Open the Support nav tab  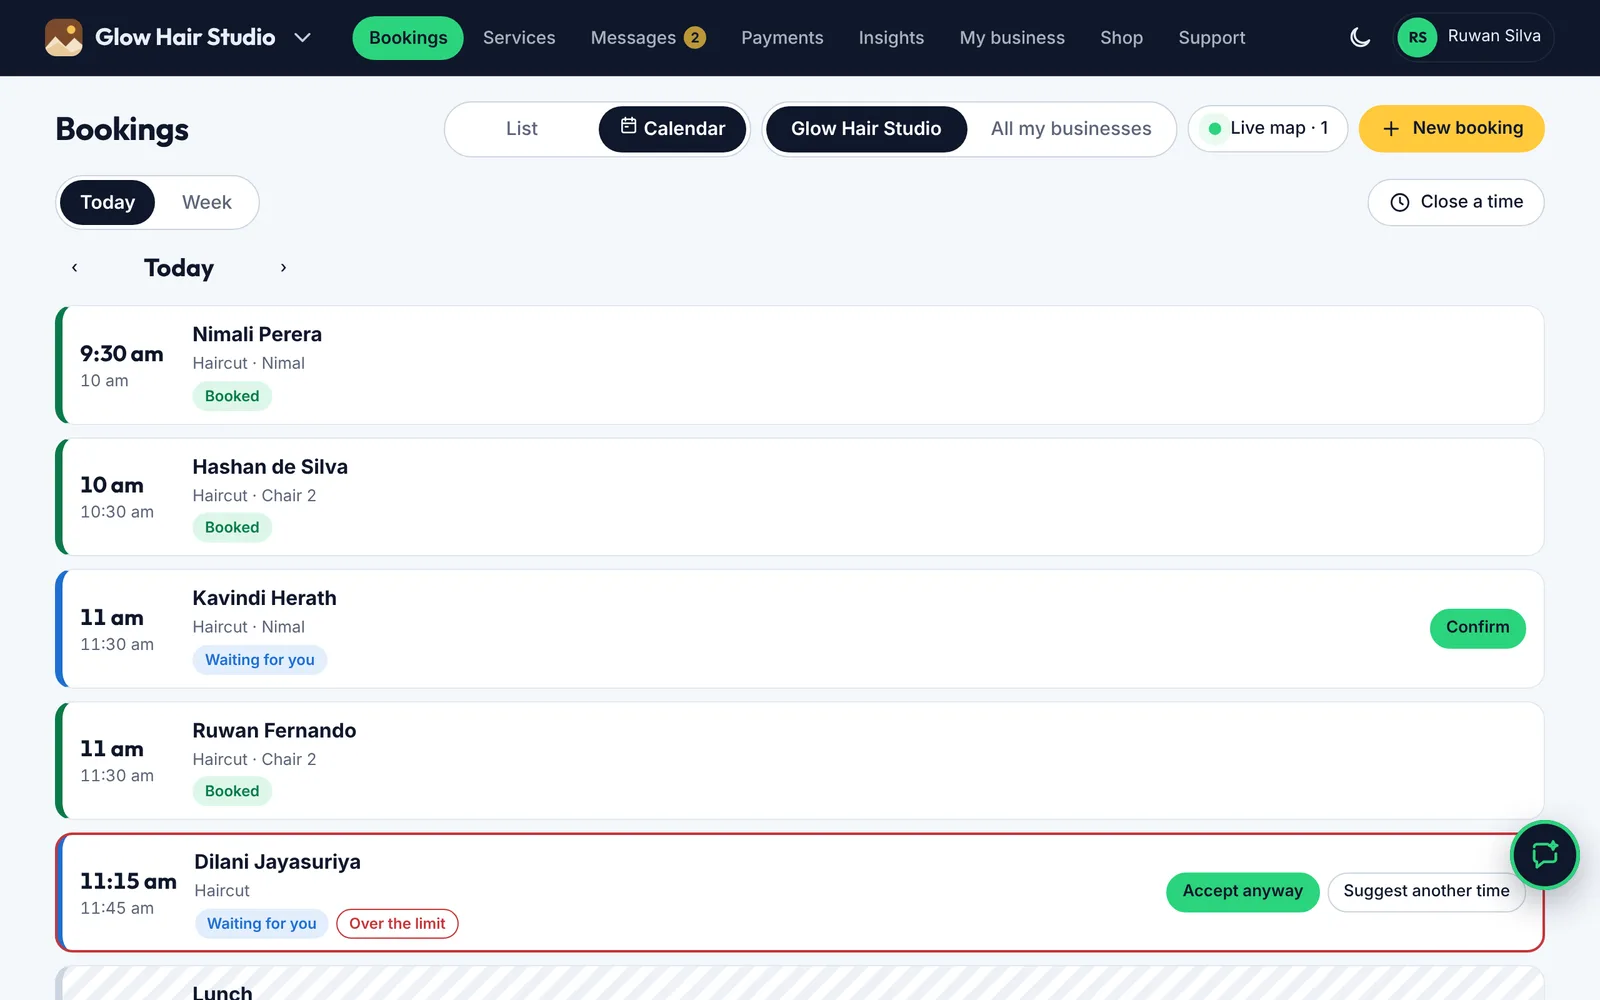tap(1212, 38)
